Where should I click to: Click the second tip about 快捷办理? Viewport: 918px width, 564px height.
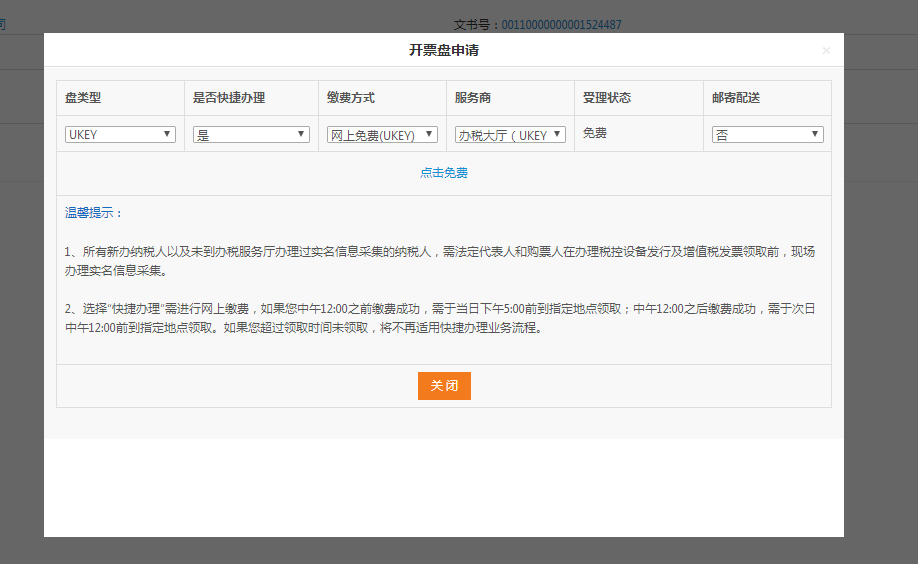440,318
